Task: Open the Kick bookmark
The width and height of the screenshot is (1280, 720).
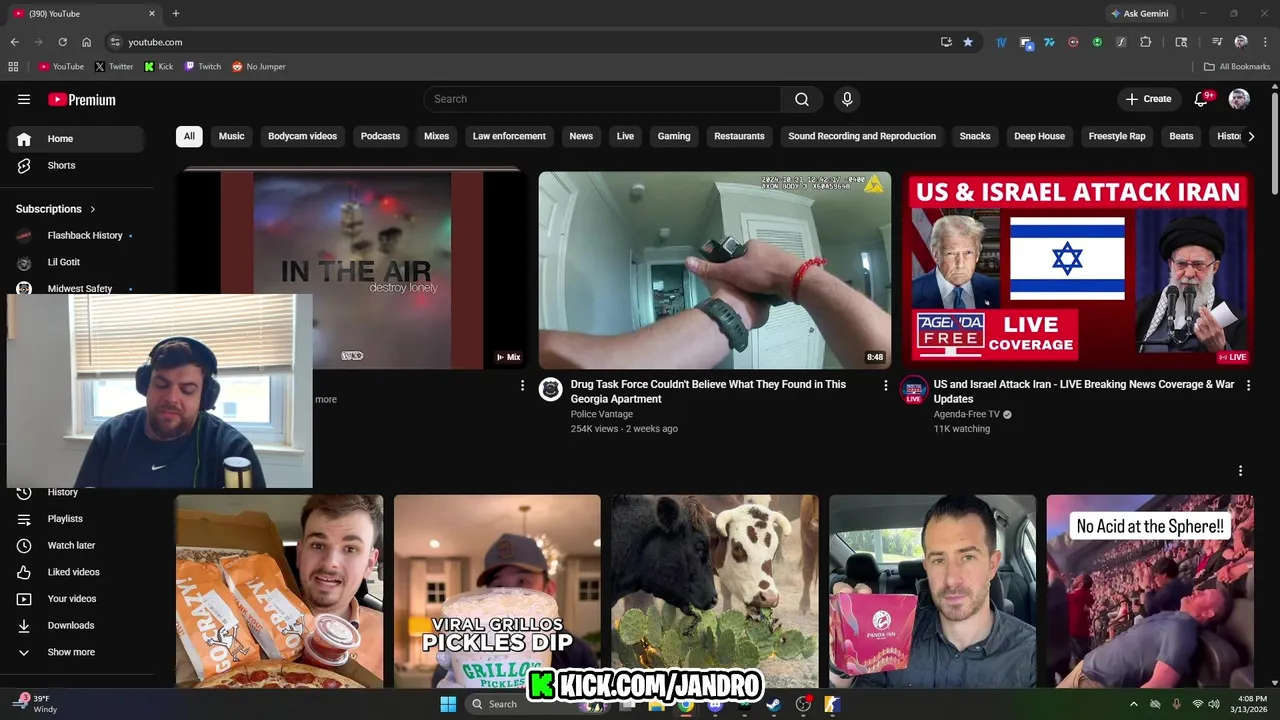Action: [159, 67]
